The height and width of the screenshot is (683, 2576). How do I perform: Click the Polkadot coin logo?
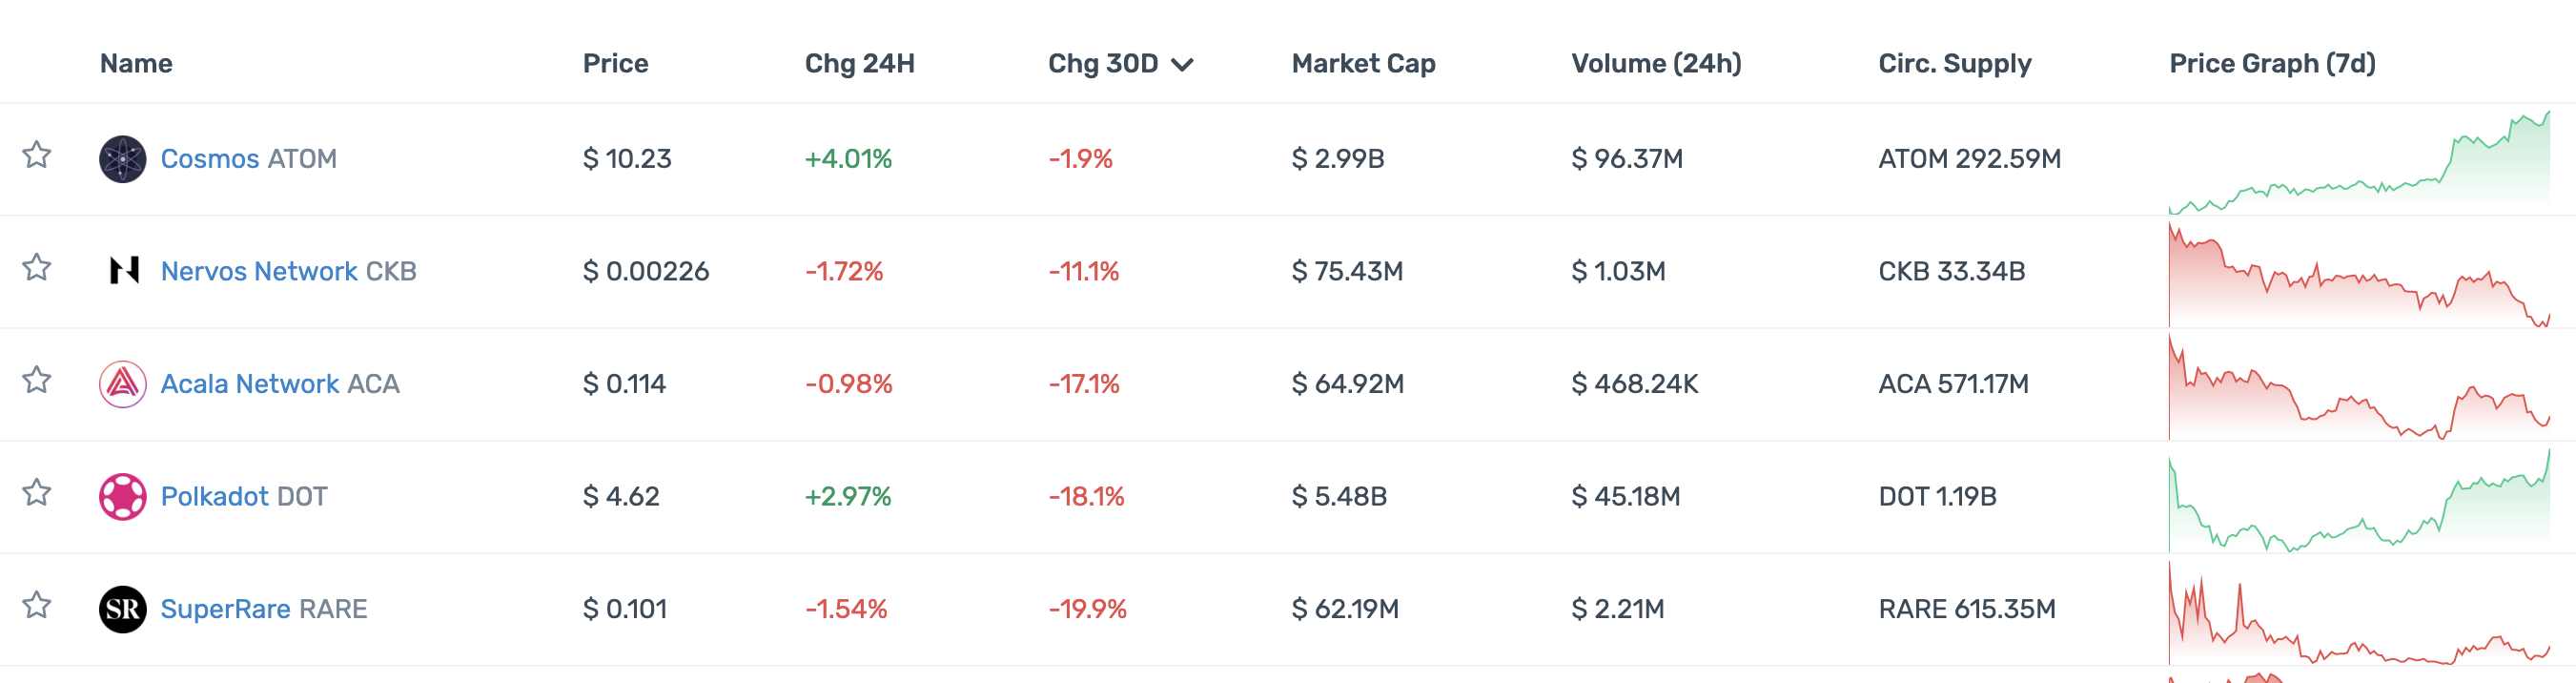point(122,497)
